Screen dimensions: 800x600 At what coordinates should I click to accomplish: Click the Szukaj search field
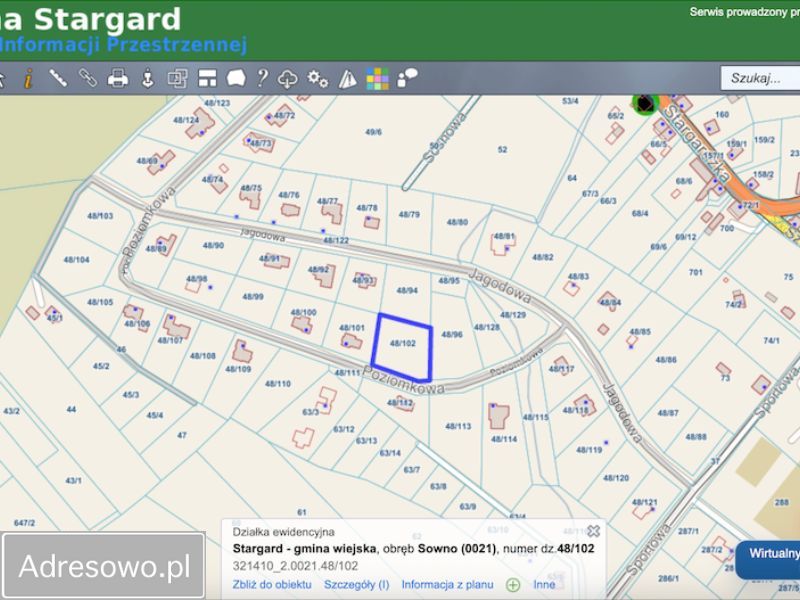coord(760,77)
